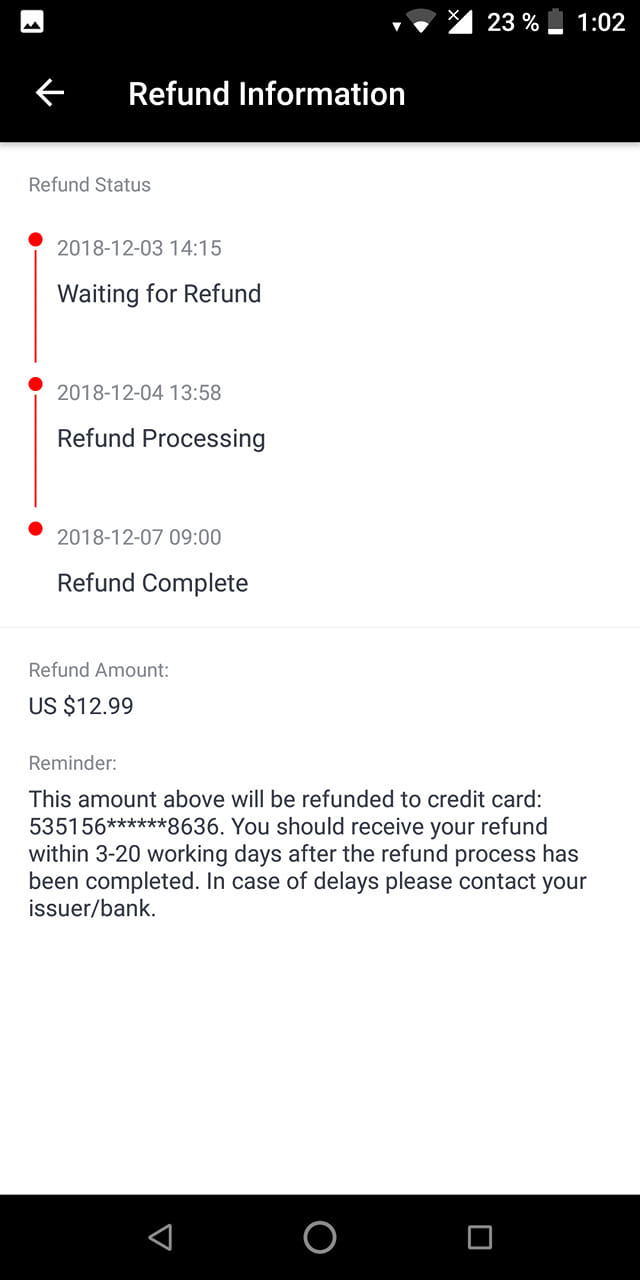Viewport: 640px width, 1280px height.
Task: Select the Refund Processing status entry
Action: (161, 438)
